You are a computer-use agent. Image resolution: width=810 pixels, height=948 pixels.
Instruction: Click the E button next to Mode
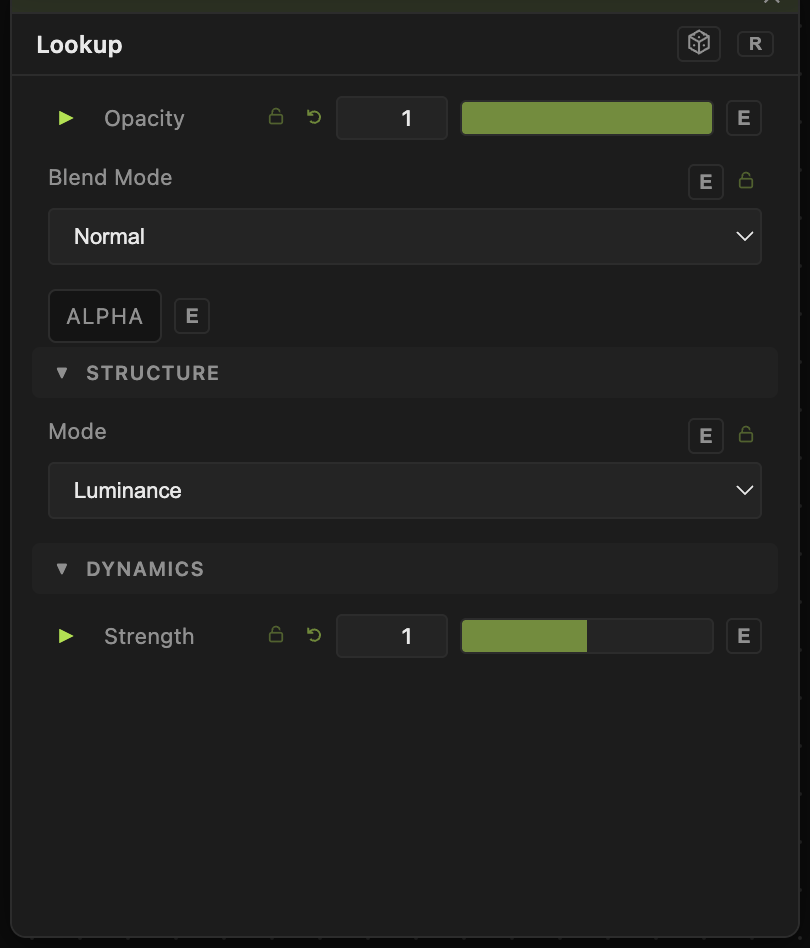[705, 436]
